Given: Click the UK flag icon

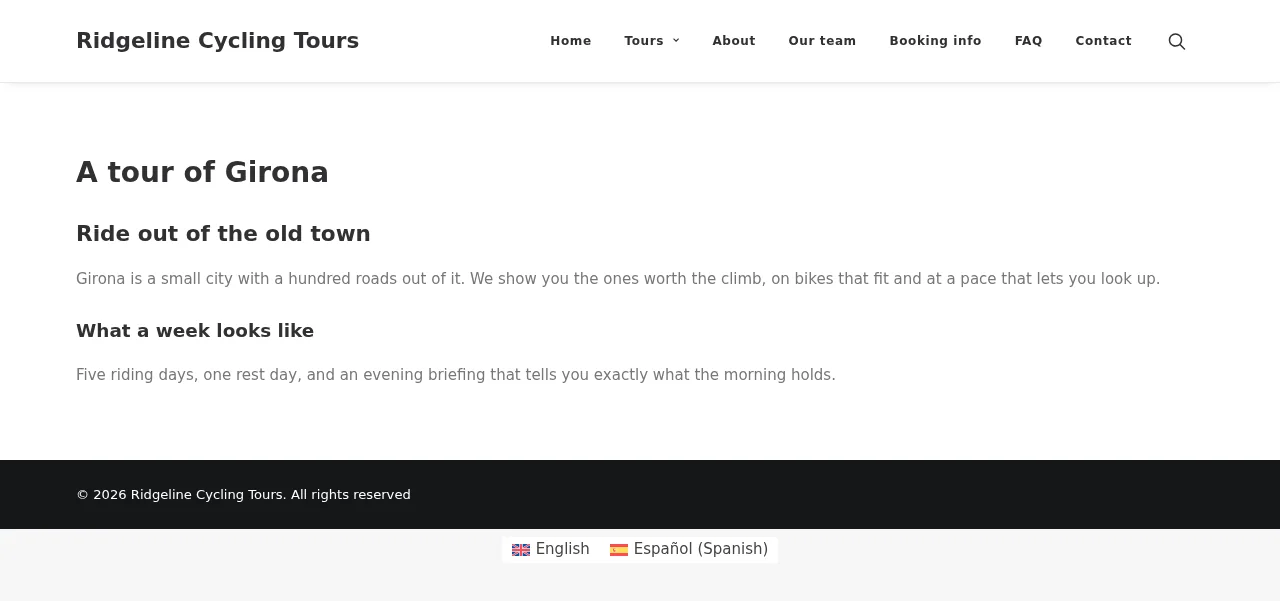Looking at the screenshot, I should point(521,550).
